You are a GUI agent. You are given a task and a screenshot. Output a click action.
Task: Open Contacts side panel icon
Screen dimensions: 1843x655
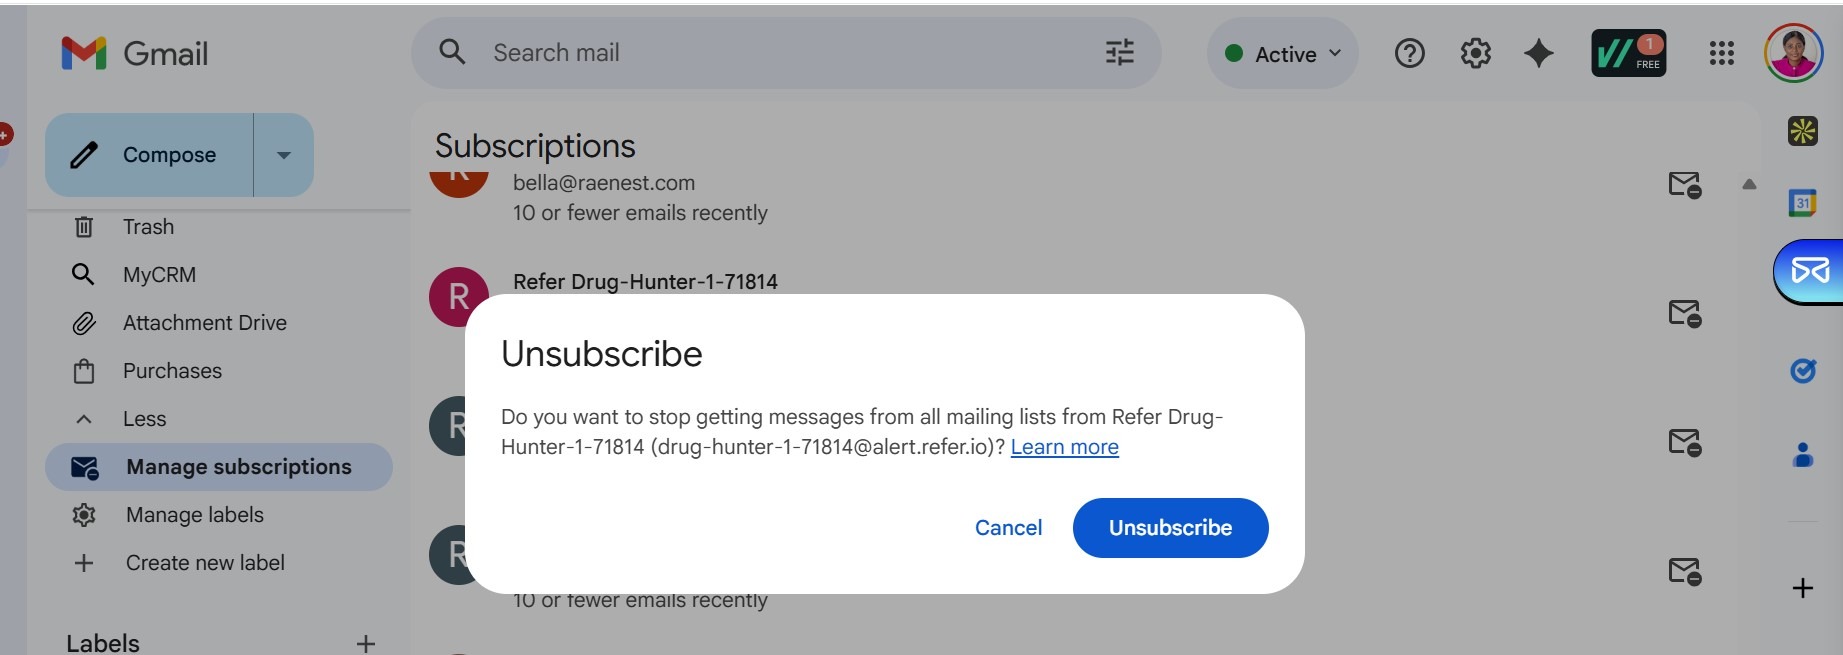1802,455
